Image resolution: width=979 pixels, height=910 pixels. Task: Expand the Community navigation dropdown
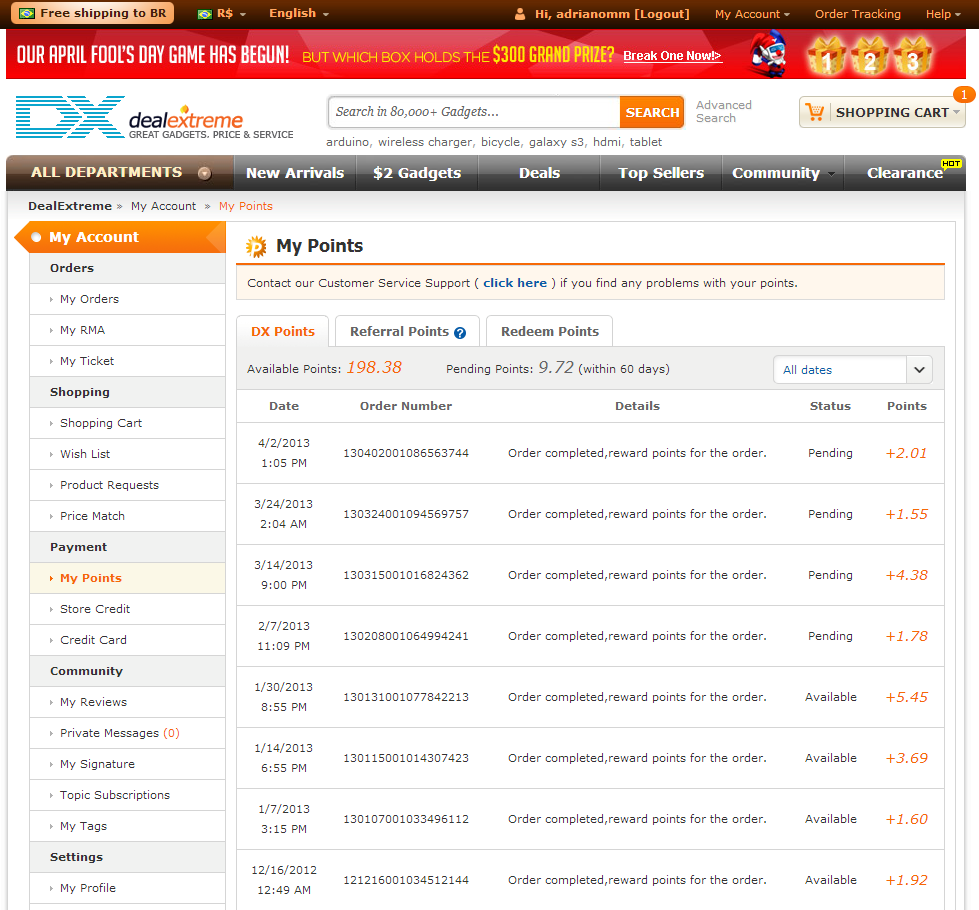[783, 173]
